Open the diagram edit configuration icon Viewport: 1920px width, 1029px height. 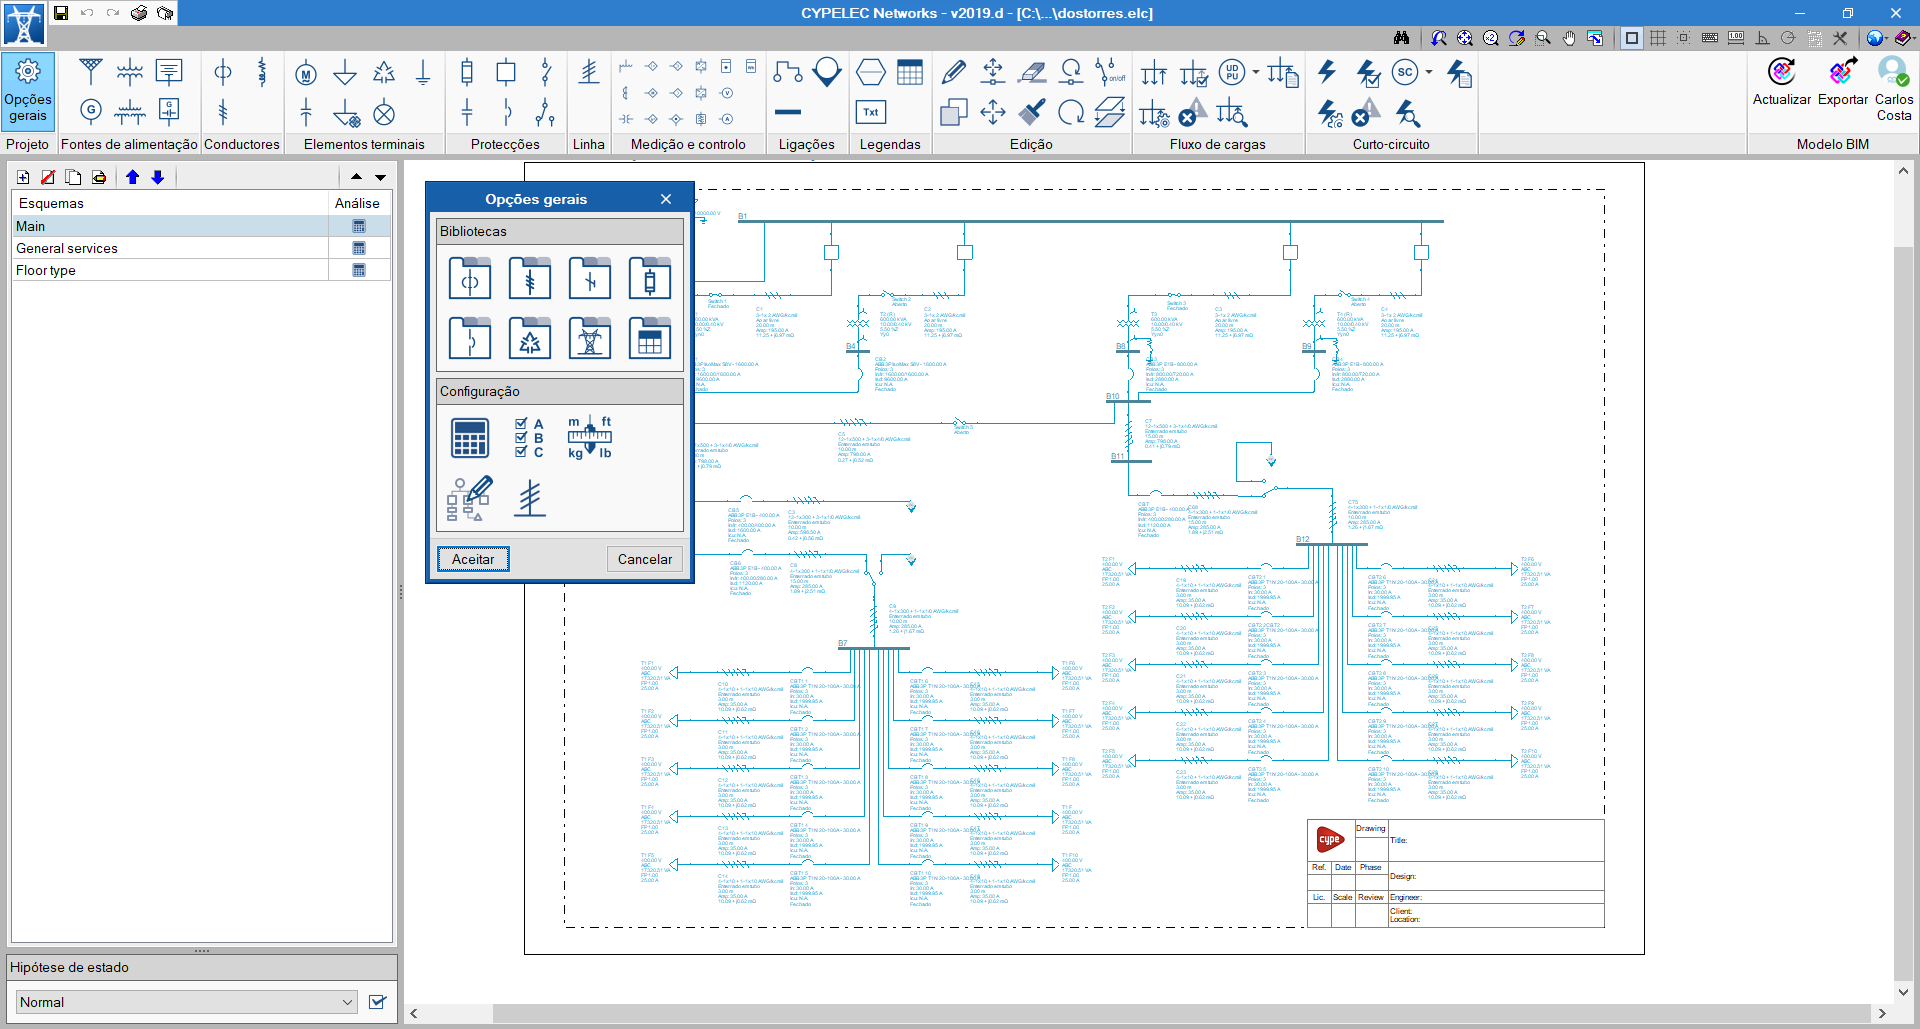coord(470,497)
